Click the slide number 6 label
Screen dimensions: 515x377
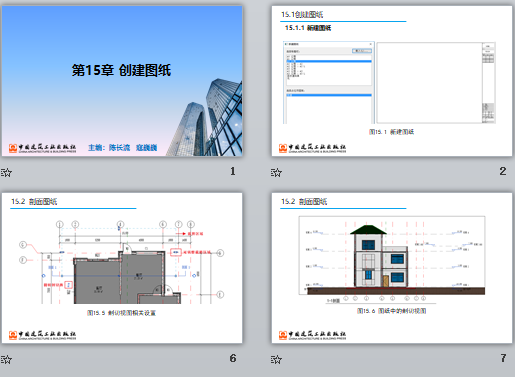(233, 358)
